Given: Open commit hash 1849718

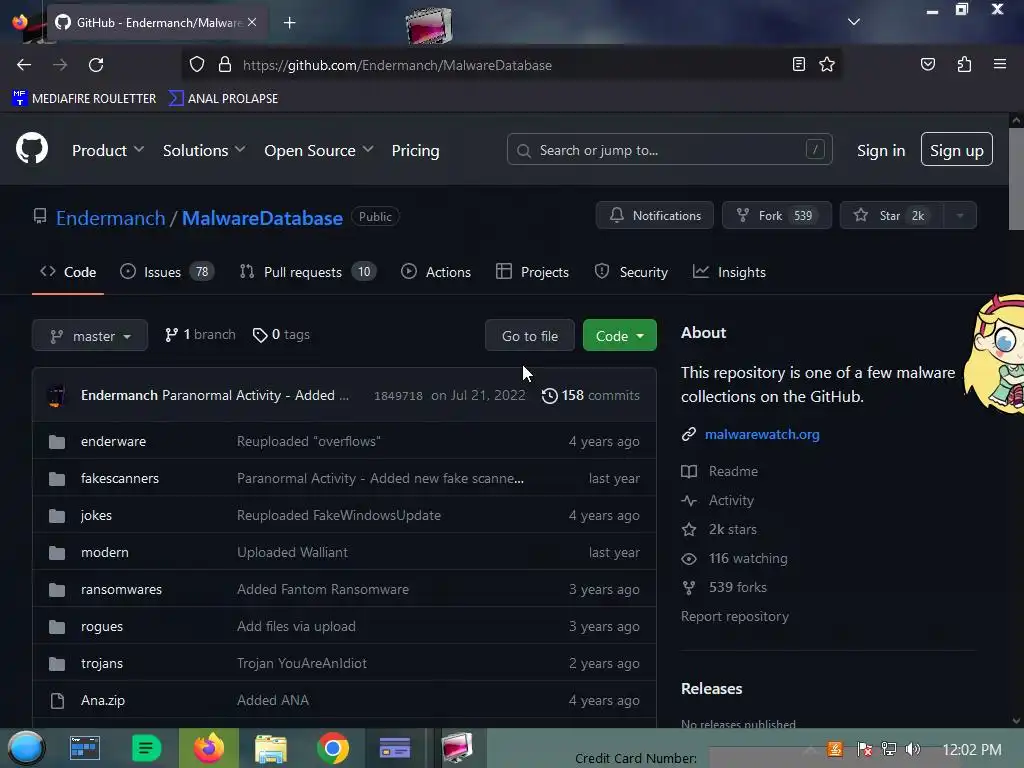Looking at the screenshot, I should coord(398,396).
